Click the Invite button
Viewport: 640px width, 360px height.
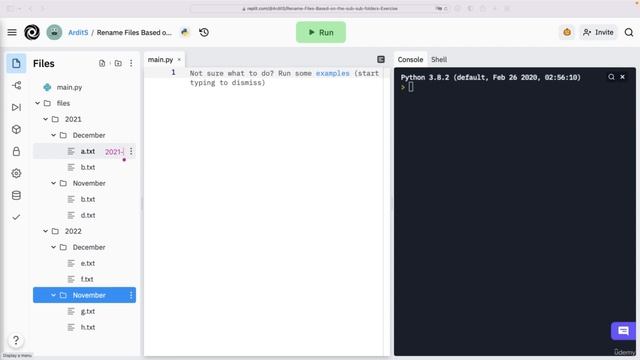click(598, 32)
